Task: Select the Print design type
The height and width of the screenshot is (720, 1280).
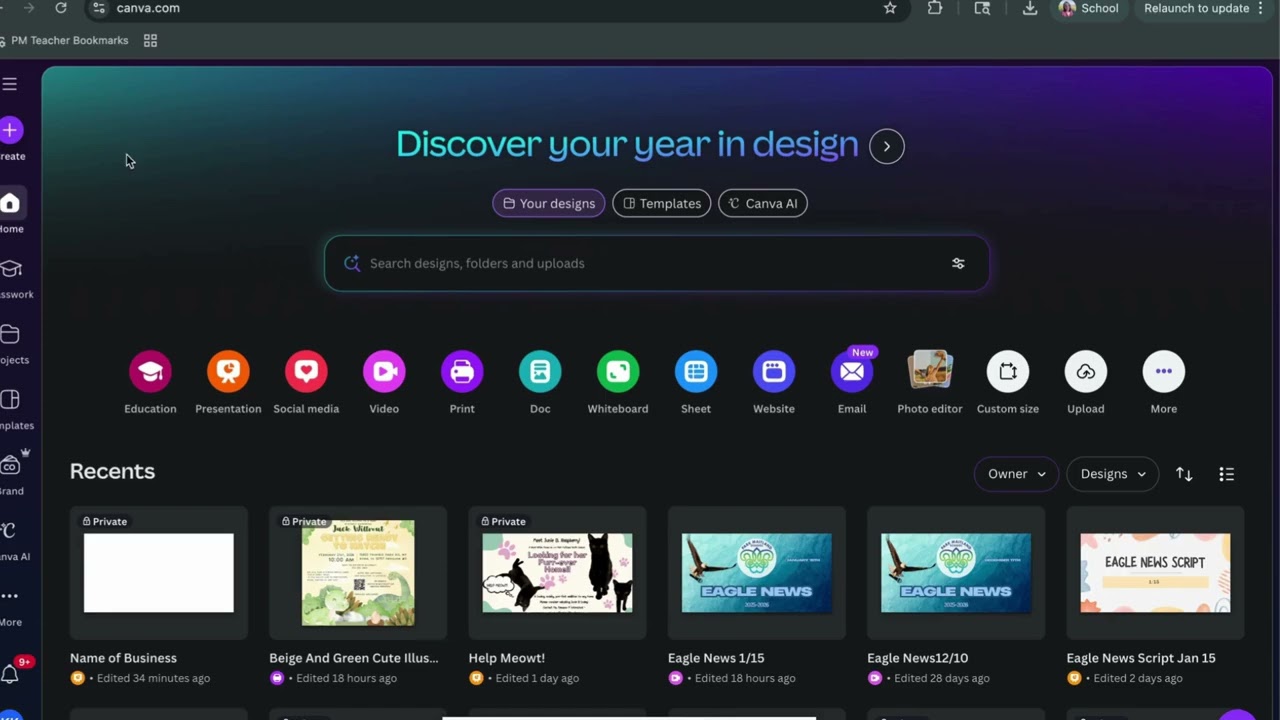Action: pos(462,372)
